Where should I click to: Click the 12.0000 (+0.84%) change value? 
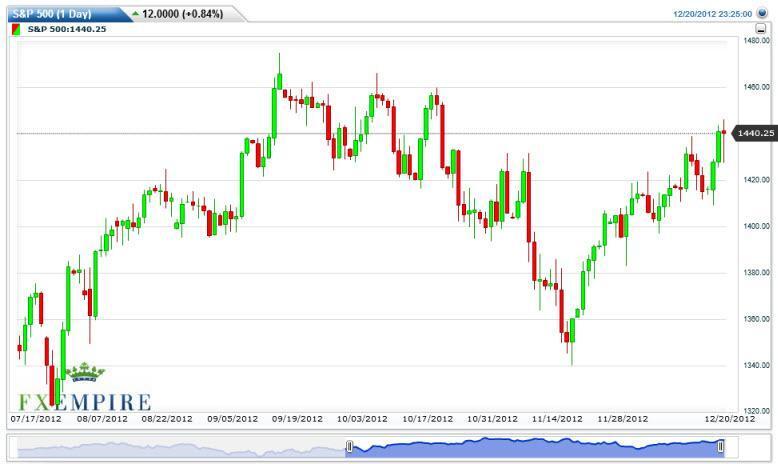click(x=183, y=14)
